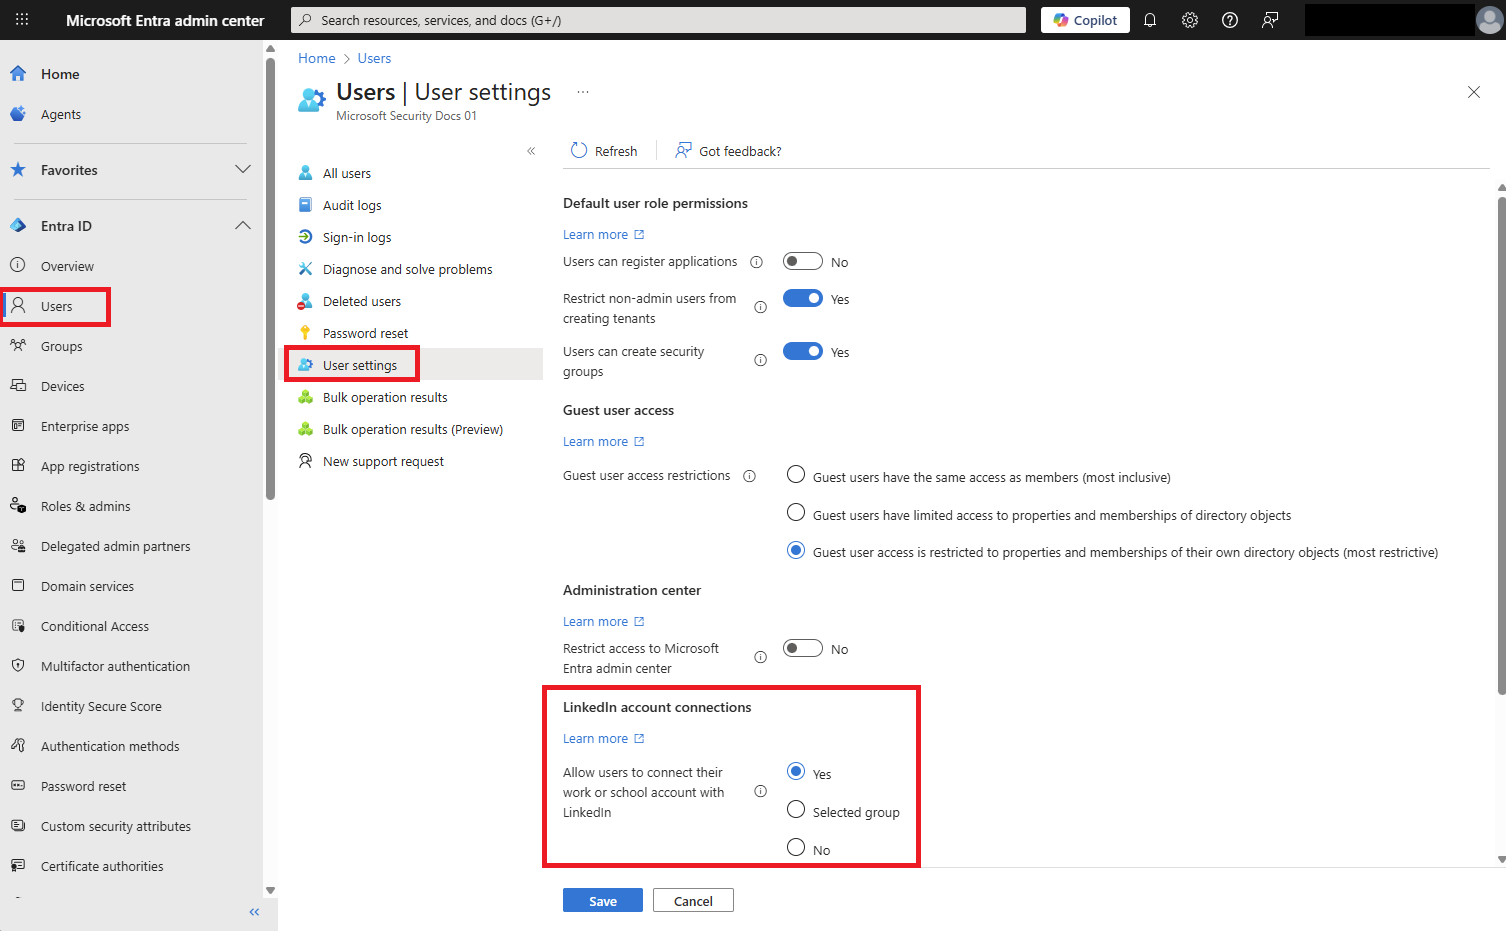Save the user settings changes
1506x931 pixels.
pos(602,900)
